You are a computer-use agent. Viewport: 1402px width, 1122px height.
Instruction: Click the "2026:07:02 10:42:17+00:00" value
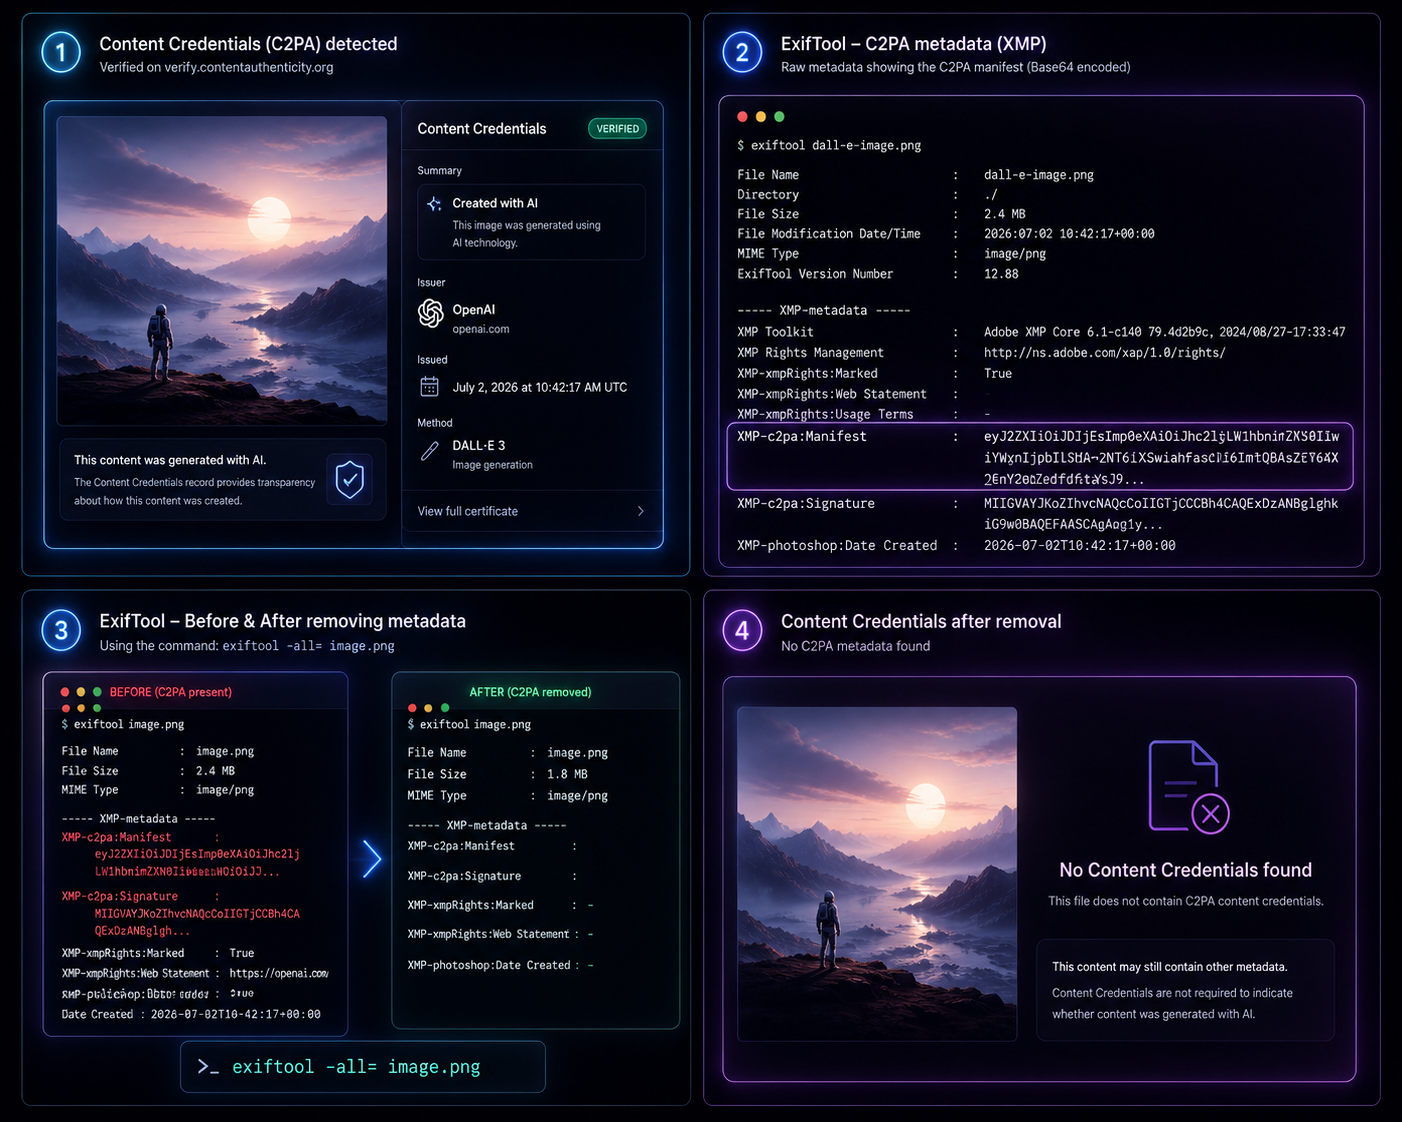(1069, 234)
